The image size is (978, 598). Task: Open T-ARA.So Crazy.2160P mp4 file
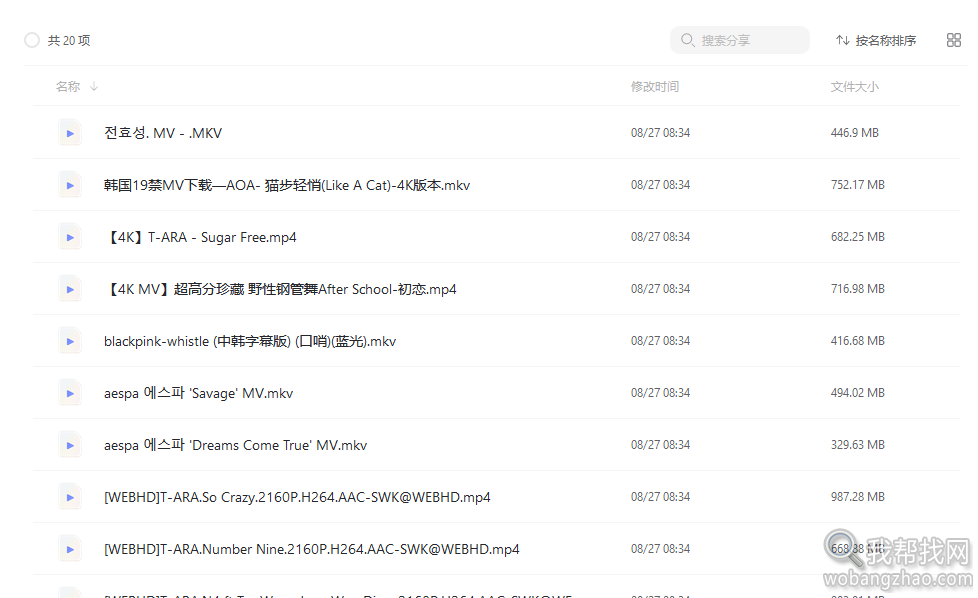(297, 498)
